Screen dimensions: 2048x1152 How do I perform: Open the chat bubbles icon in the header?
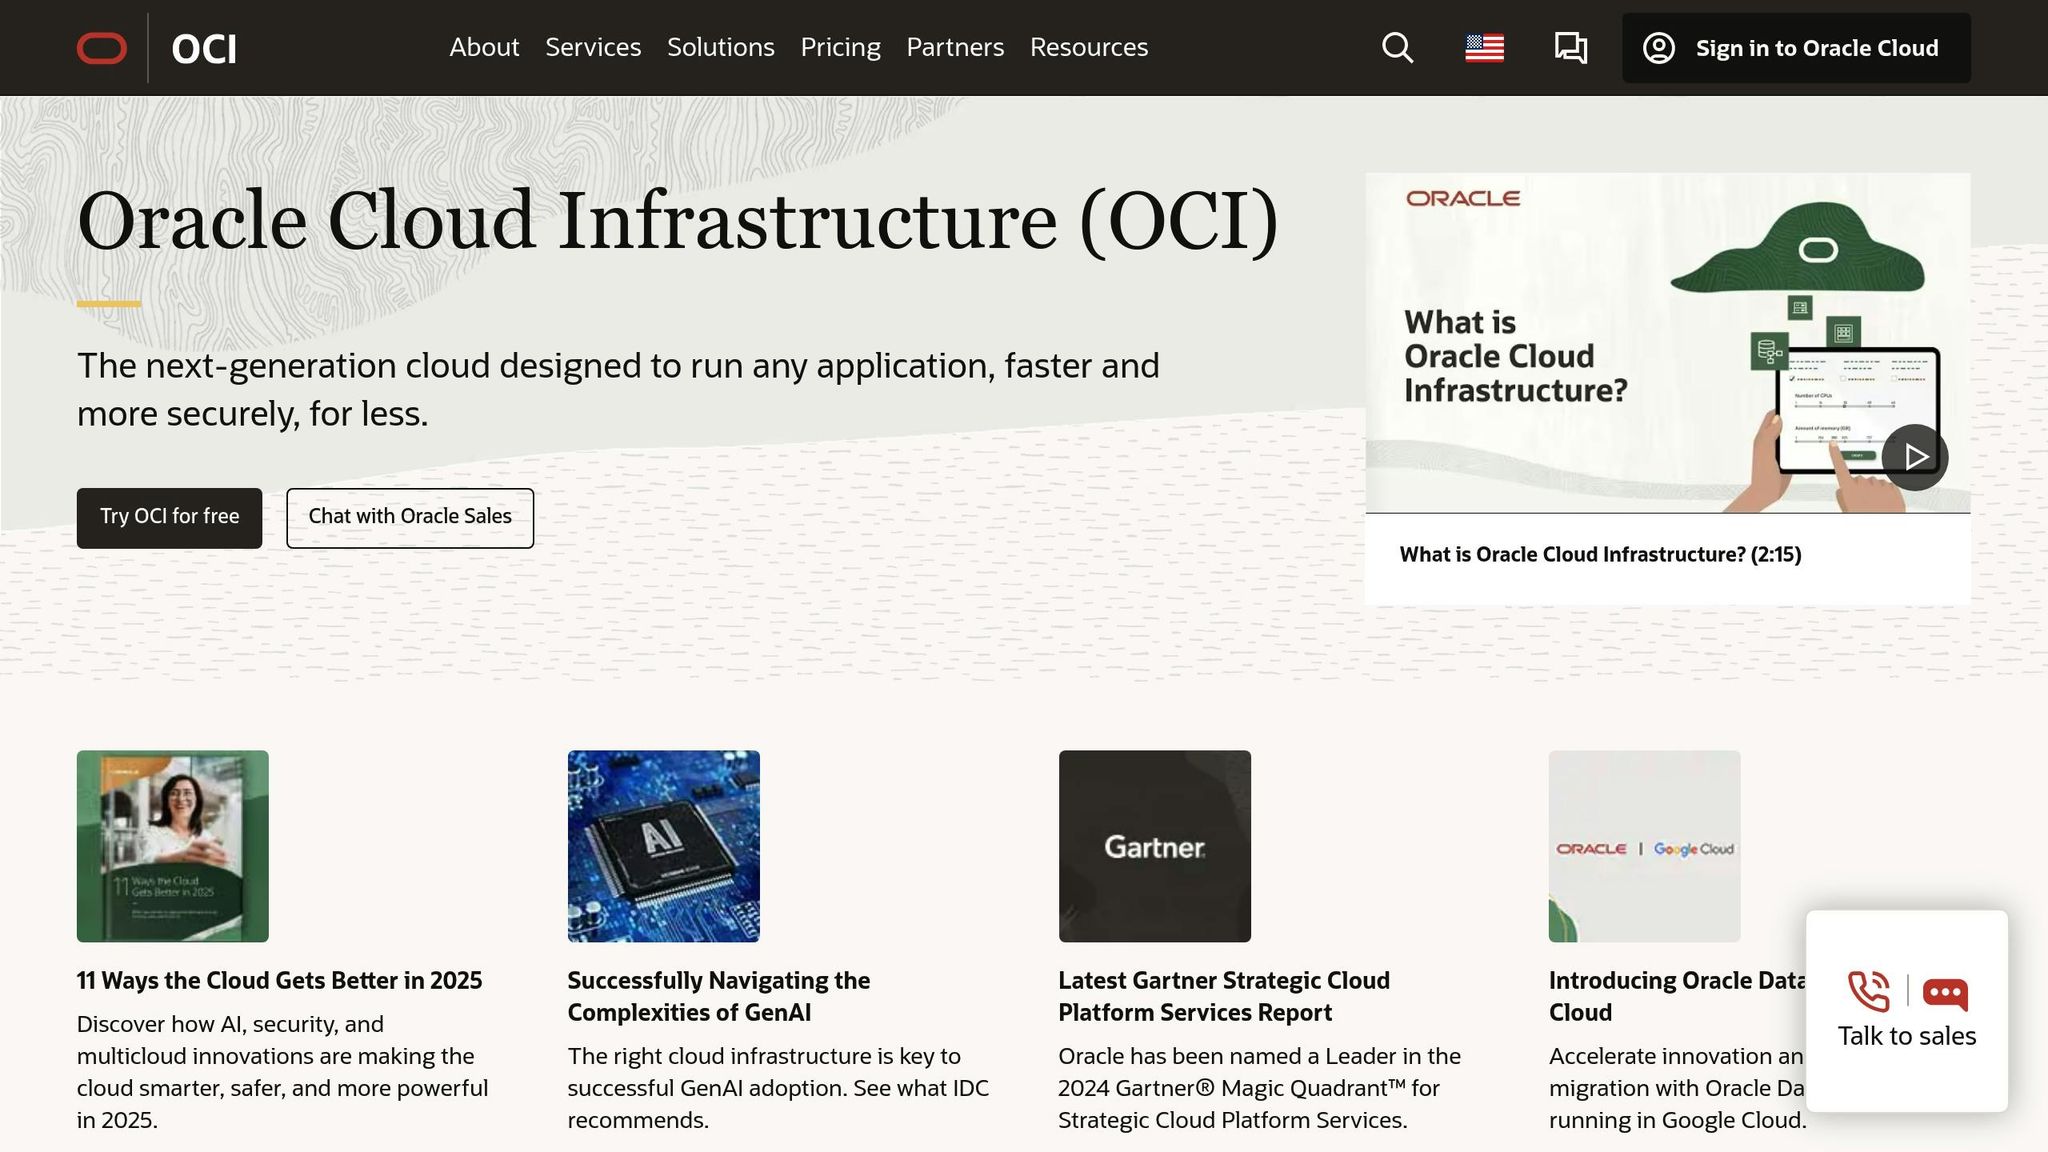pos(1570,48)
